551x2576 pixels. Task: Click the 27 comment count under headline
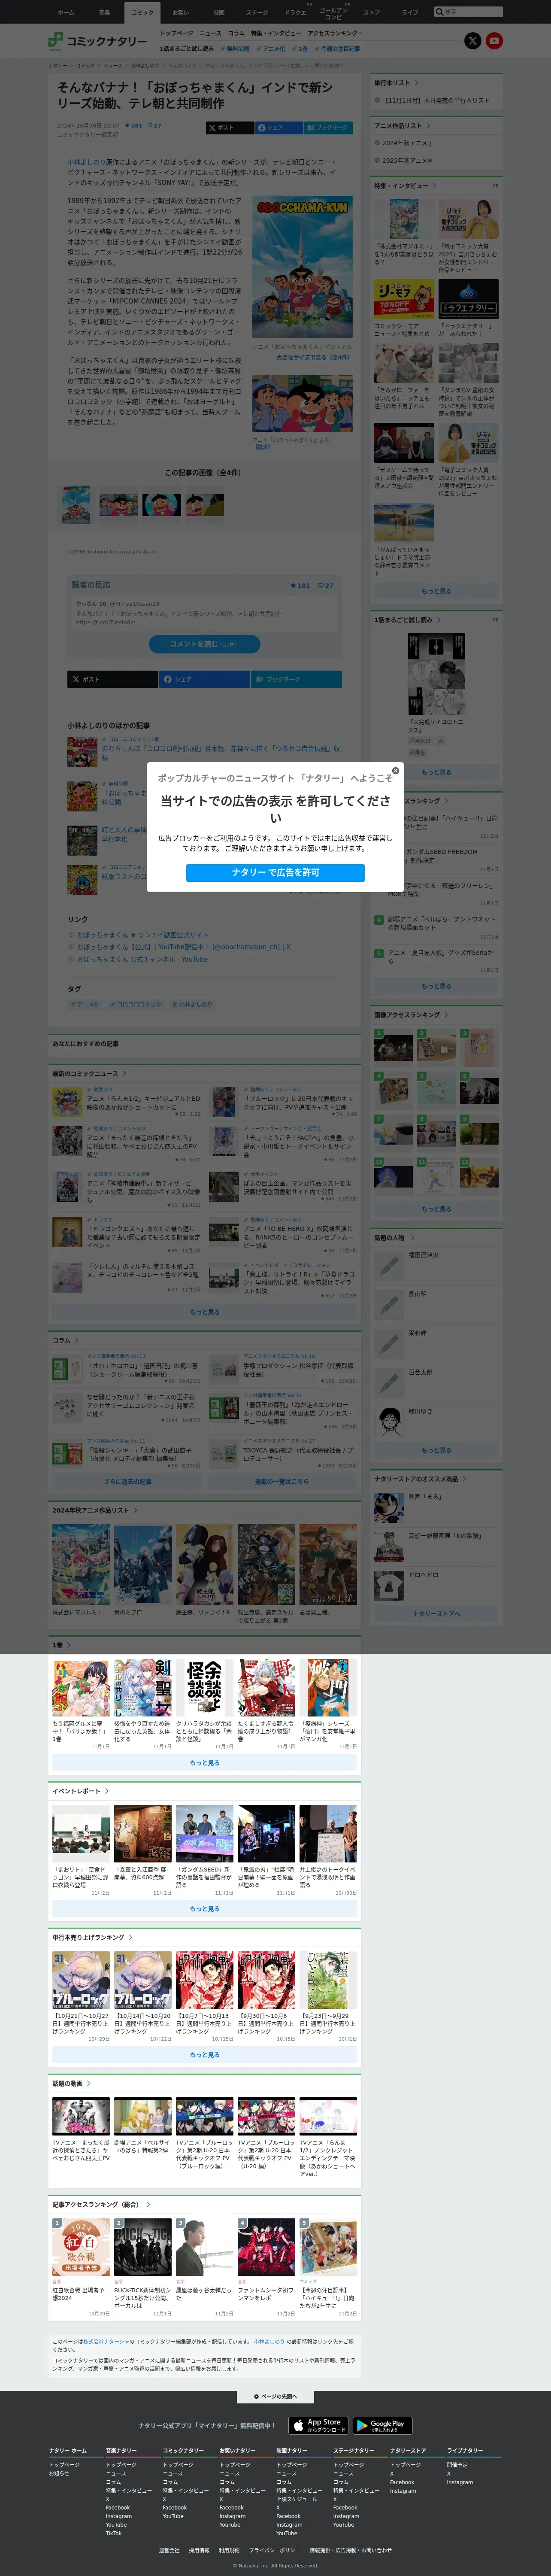point(155,126)
